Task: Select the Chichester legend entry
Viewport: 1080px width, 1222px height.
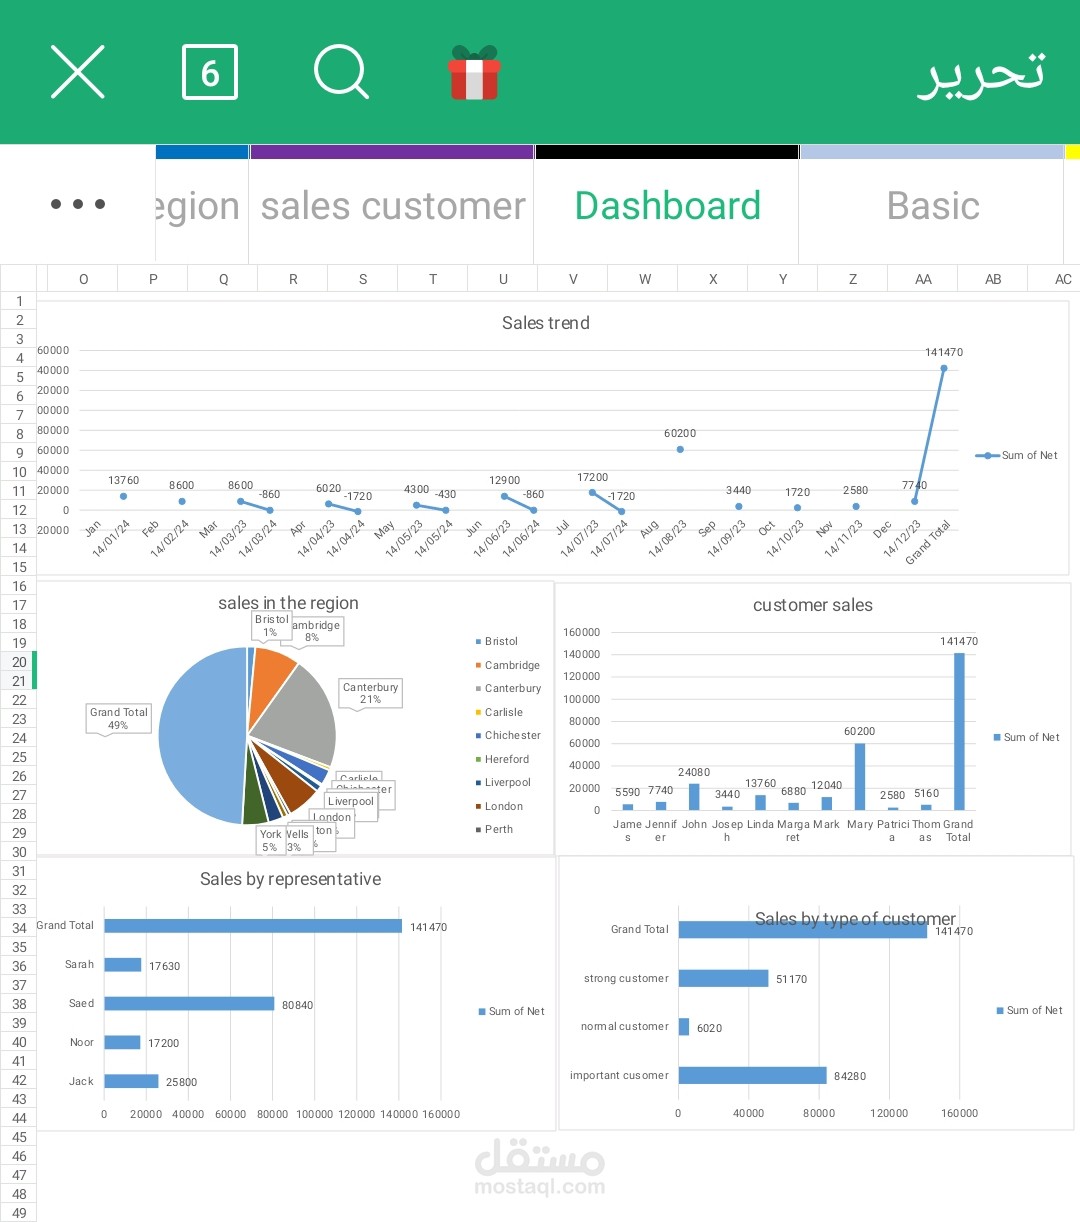Action: (x=508, y=735)
